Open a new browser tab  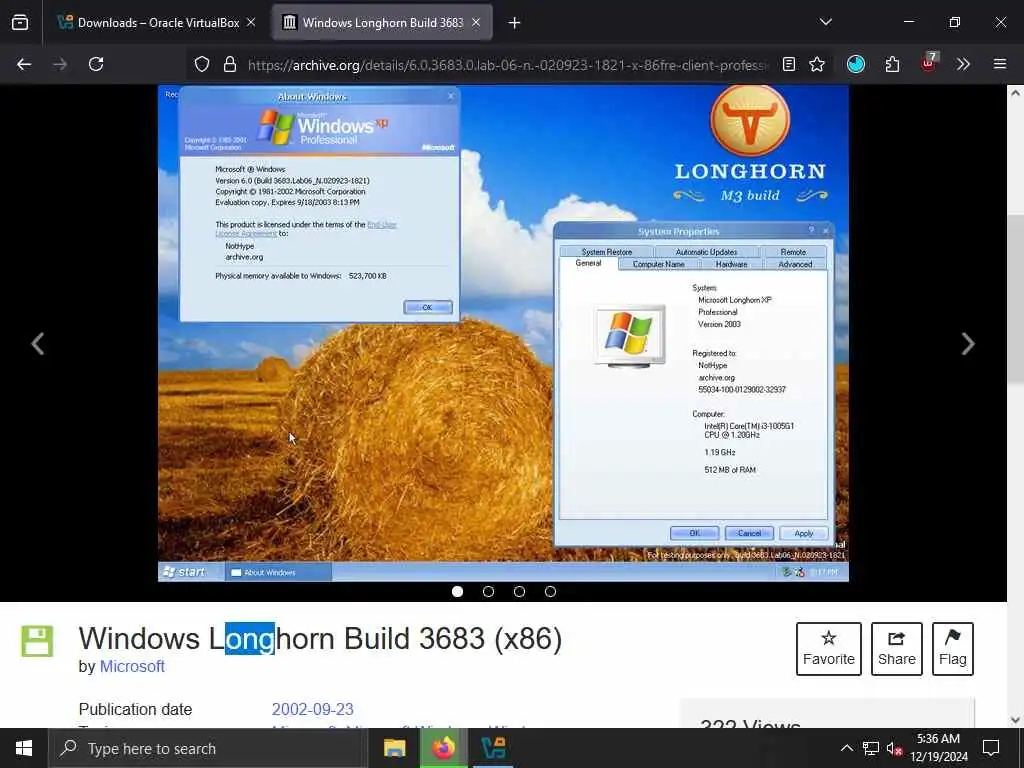(515, 23)
